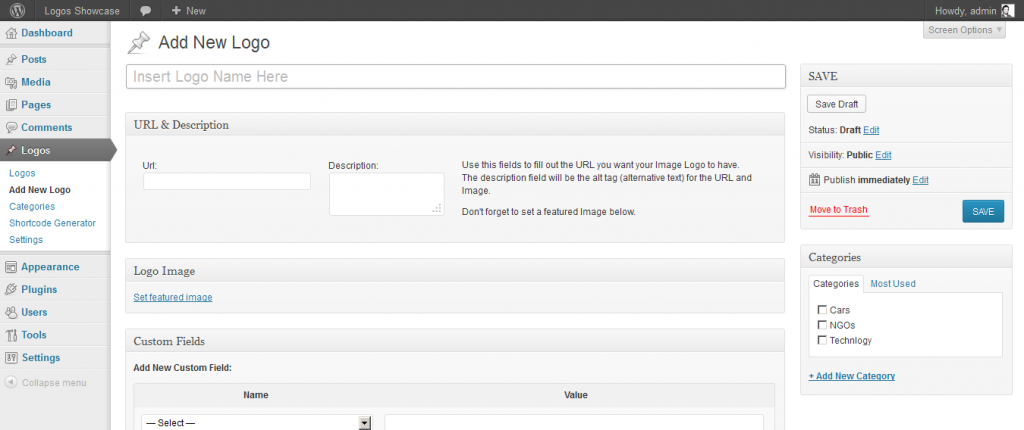Image resolution: width=1024 pixels, height=430 pixels.
Task: Click the Tools wrench icon in sidebar
Action: click(11, 335)
